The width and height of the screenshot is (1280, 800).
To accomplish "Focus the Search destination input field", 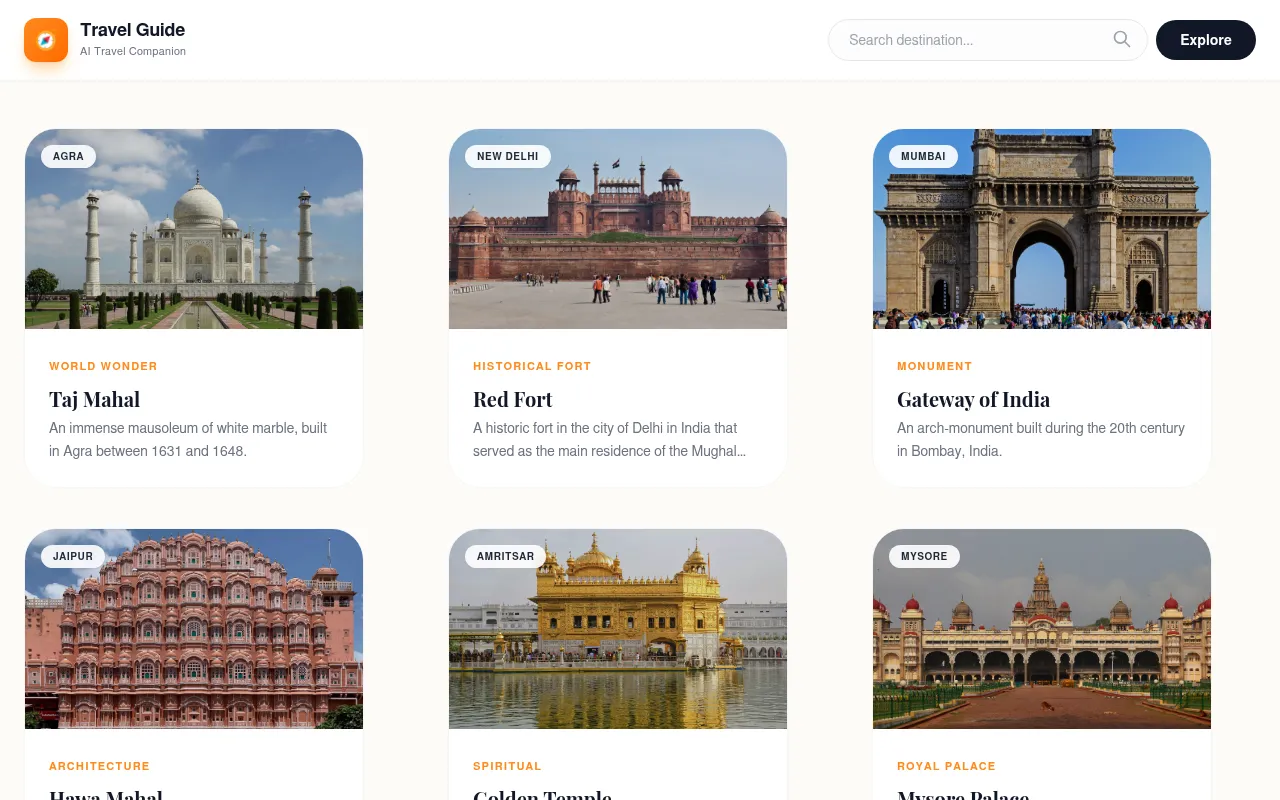I will click(987, 40).
